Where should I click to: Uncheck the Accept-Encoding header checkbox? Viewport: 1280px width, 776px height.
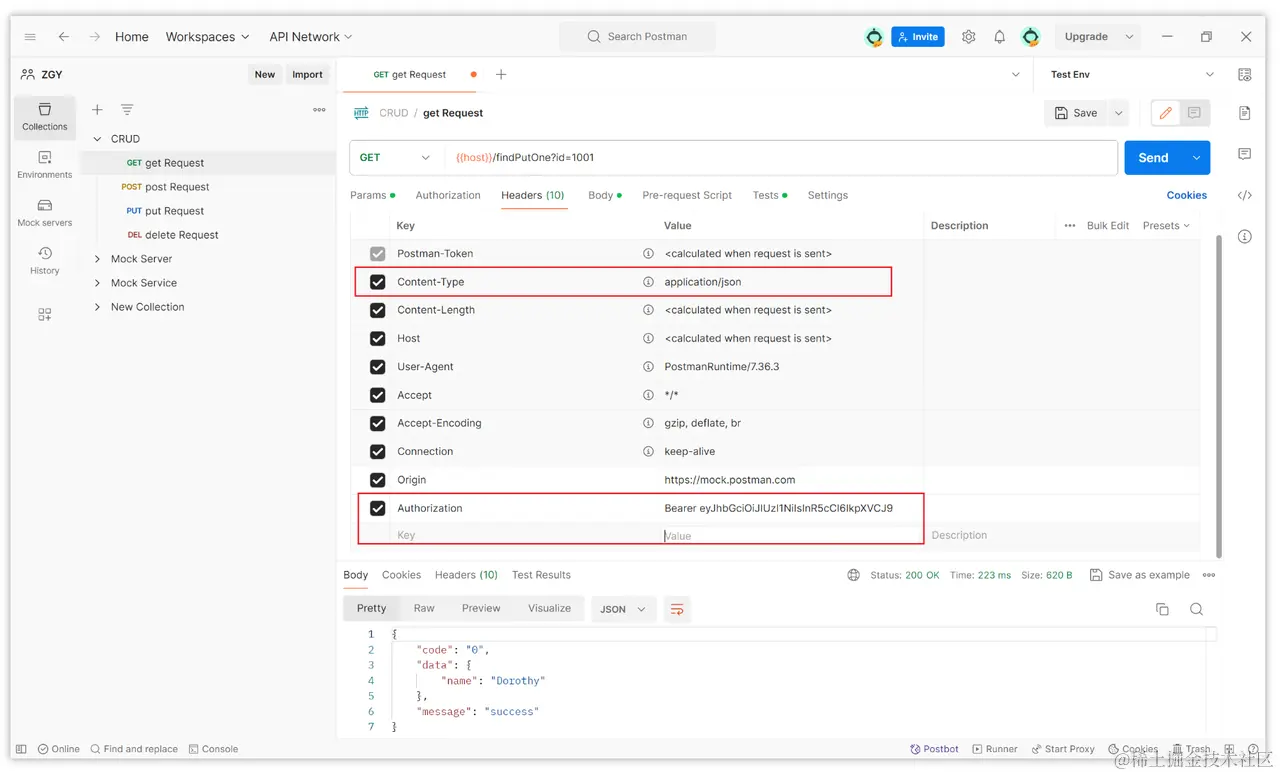[x=377, y=423]
